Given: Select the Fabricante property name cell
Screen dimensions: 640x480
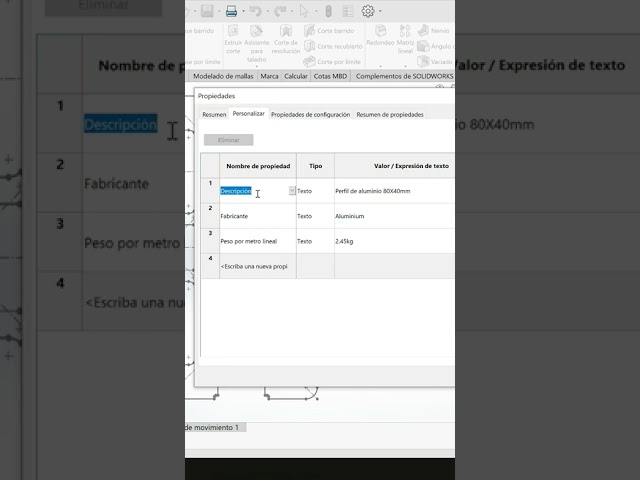Looking at the screenshot, I should pyautogui.click(x=258, y=216).
